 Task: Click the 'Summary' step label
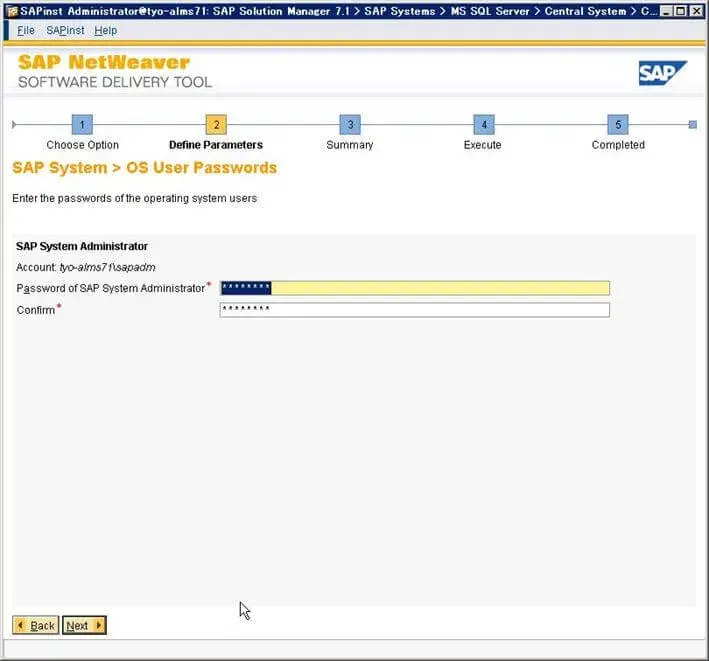pyautogui.click(x=350, y=145)
